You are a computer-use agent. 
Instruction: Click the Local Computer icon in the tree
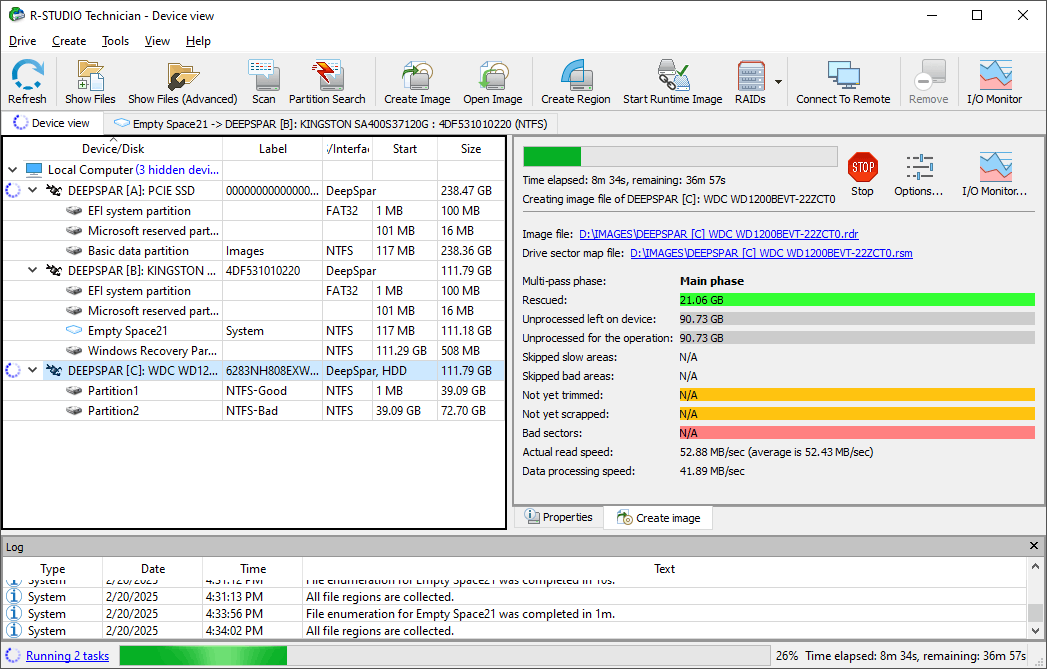34,170
